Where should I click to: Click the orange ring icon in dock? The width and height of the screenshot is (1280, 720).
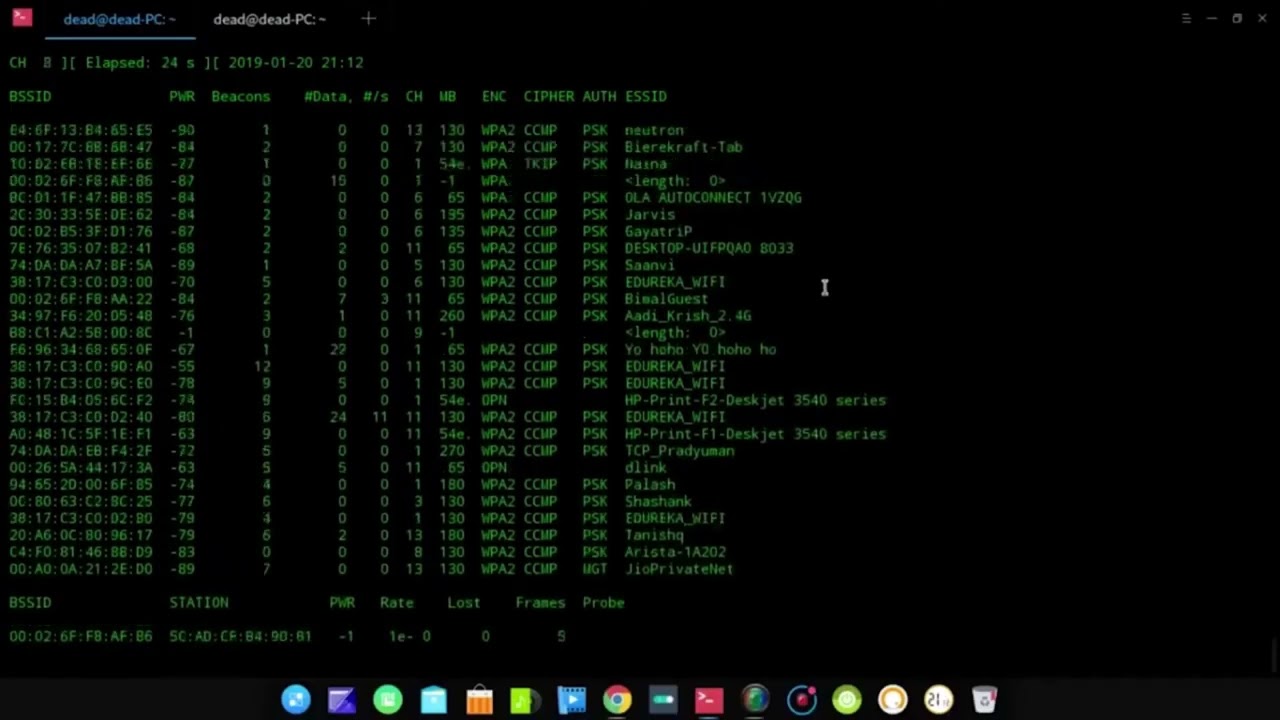tap(893, 700)
